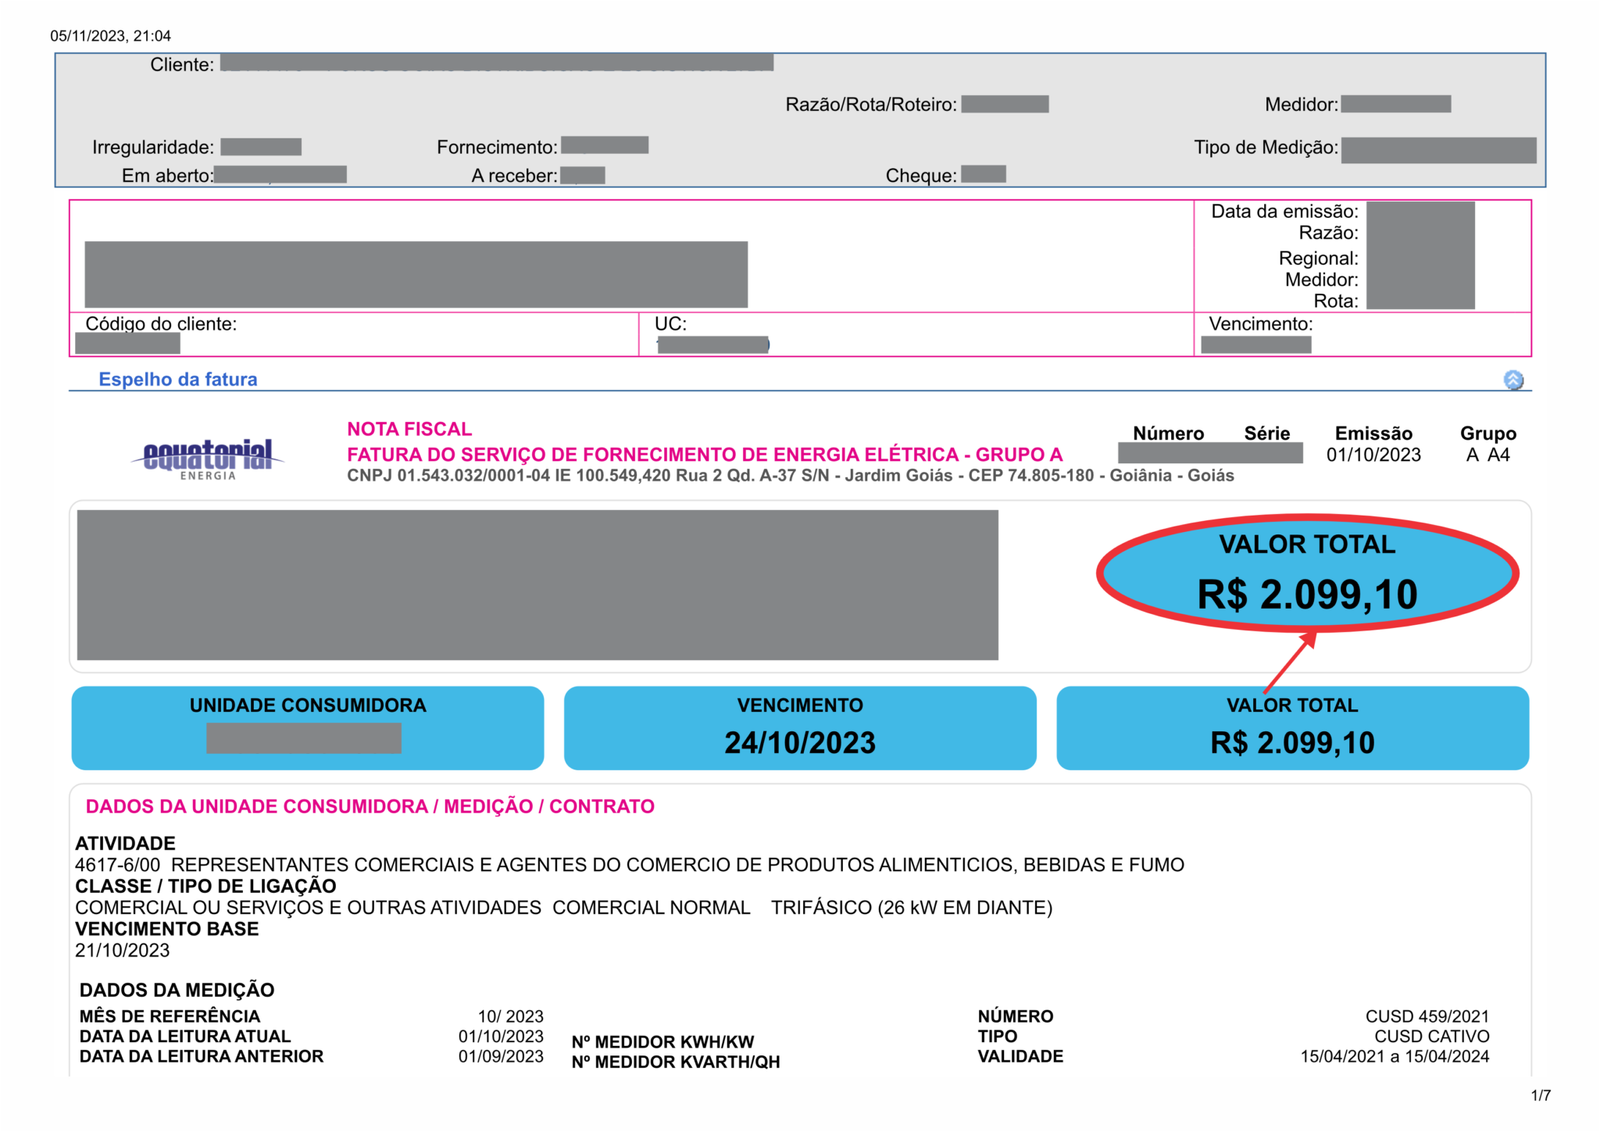Click the CLASSE / TIPO DE LIGAÇÃO label
The height and width of the screenshot is (1132, 1600).
point(205,886)
